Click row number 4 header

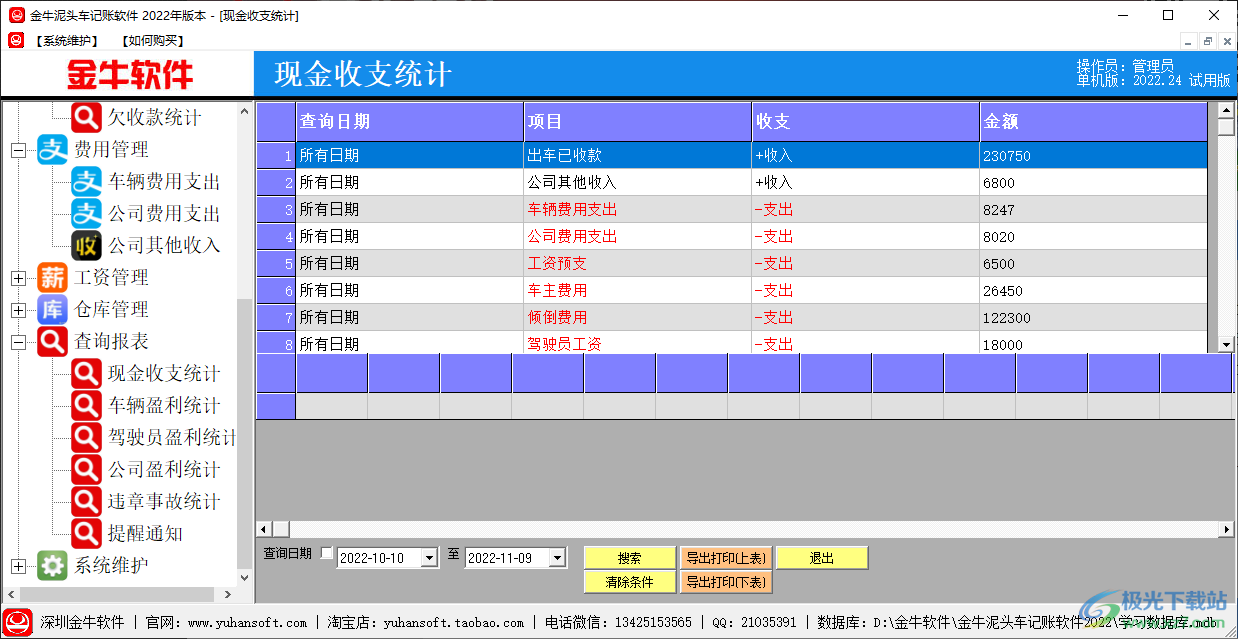[276, 237]
